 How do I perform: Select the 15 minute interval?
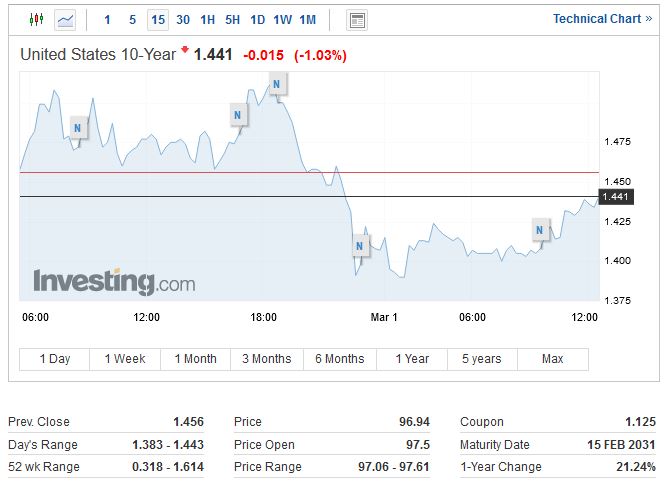point(158,19)
